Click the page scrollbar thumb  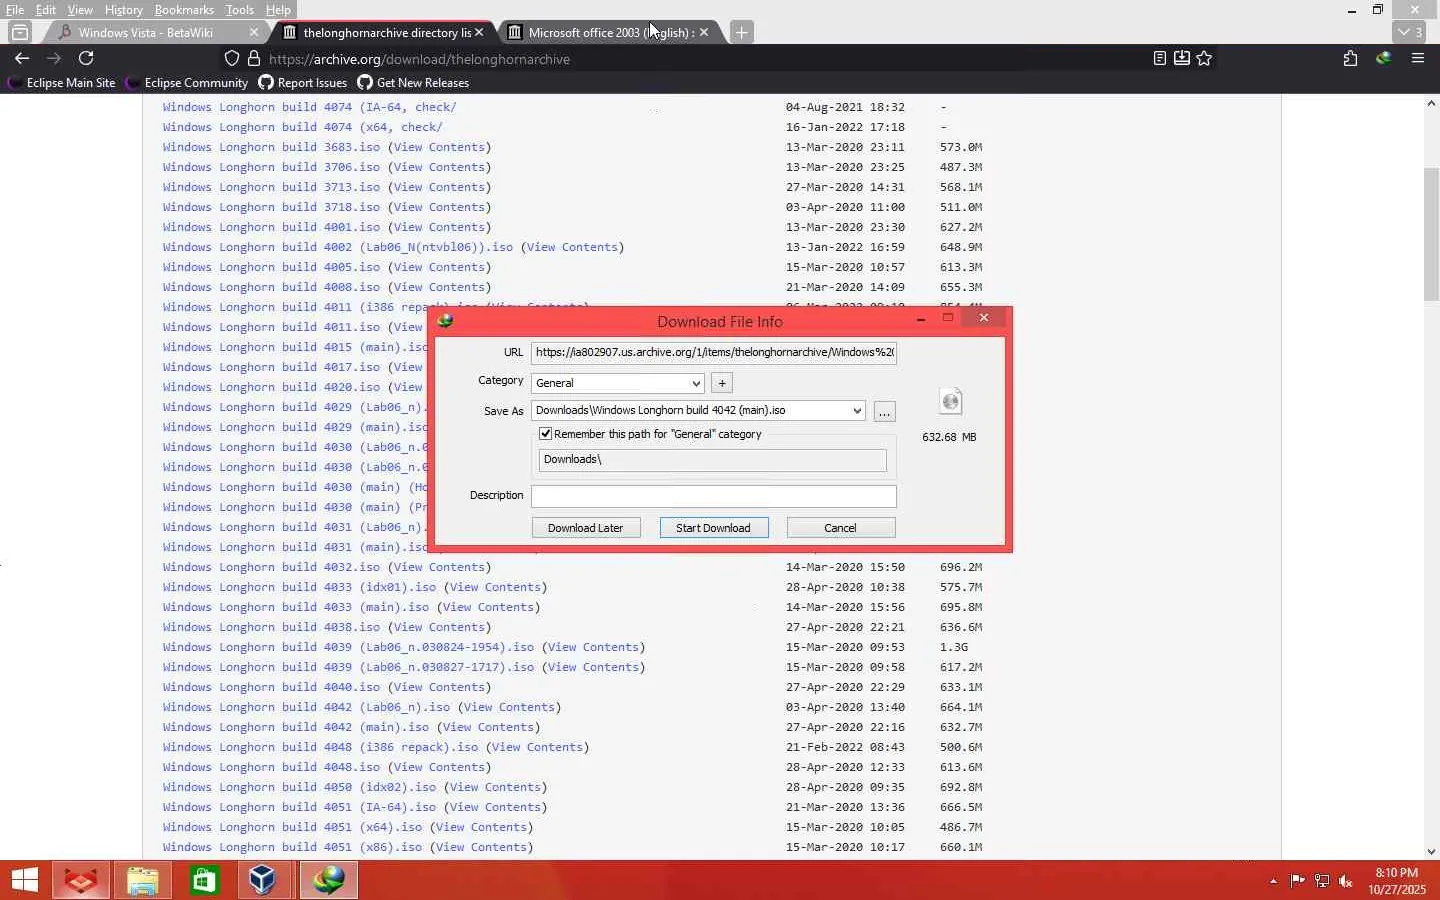(1431, 234)
